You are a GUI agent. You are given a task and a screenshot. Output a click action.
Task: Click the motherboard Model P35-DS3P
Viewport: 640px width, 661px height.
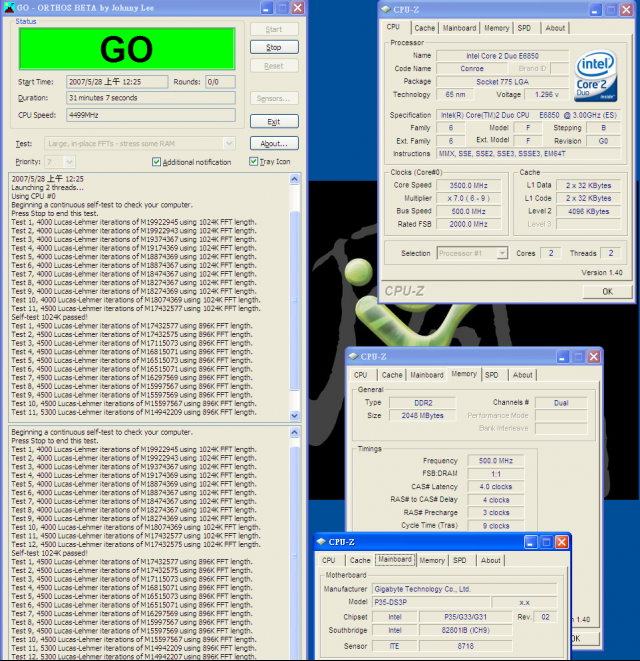pos(431,602)
